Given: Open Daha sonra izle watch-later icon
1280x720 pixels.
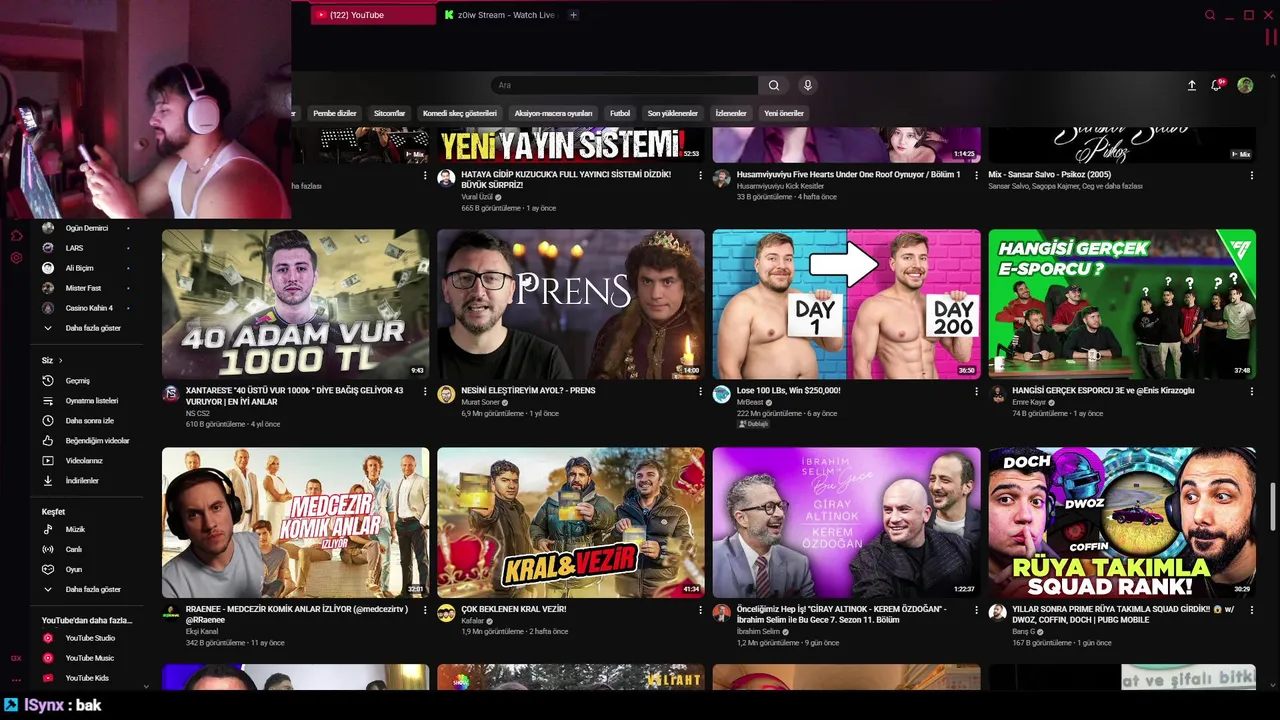Looking at the screenshot, I should pos(47,421).
